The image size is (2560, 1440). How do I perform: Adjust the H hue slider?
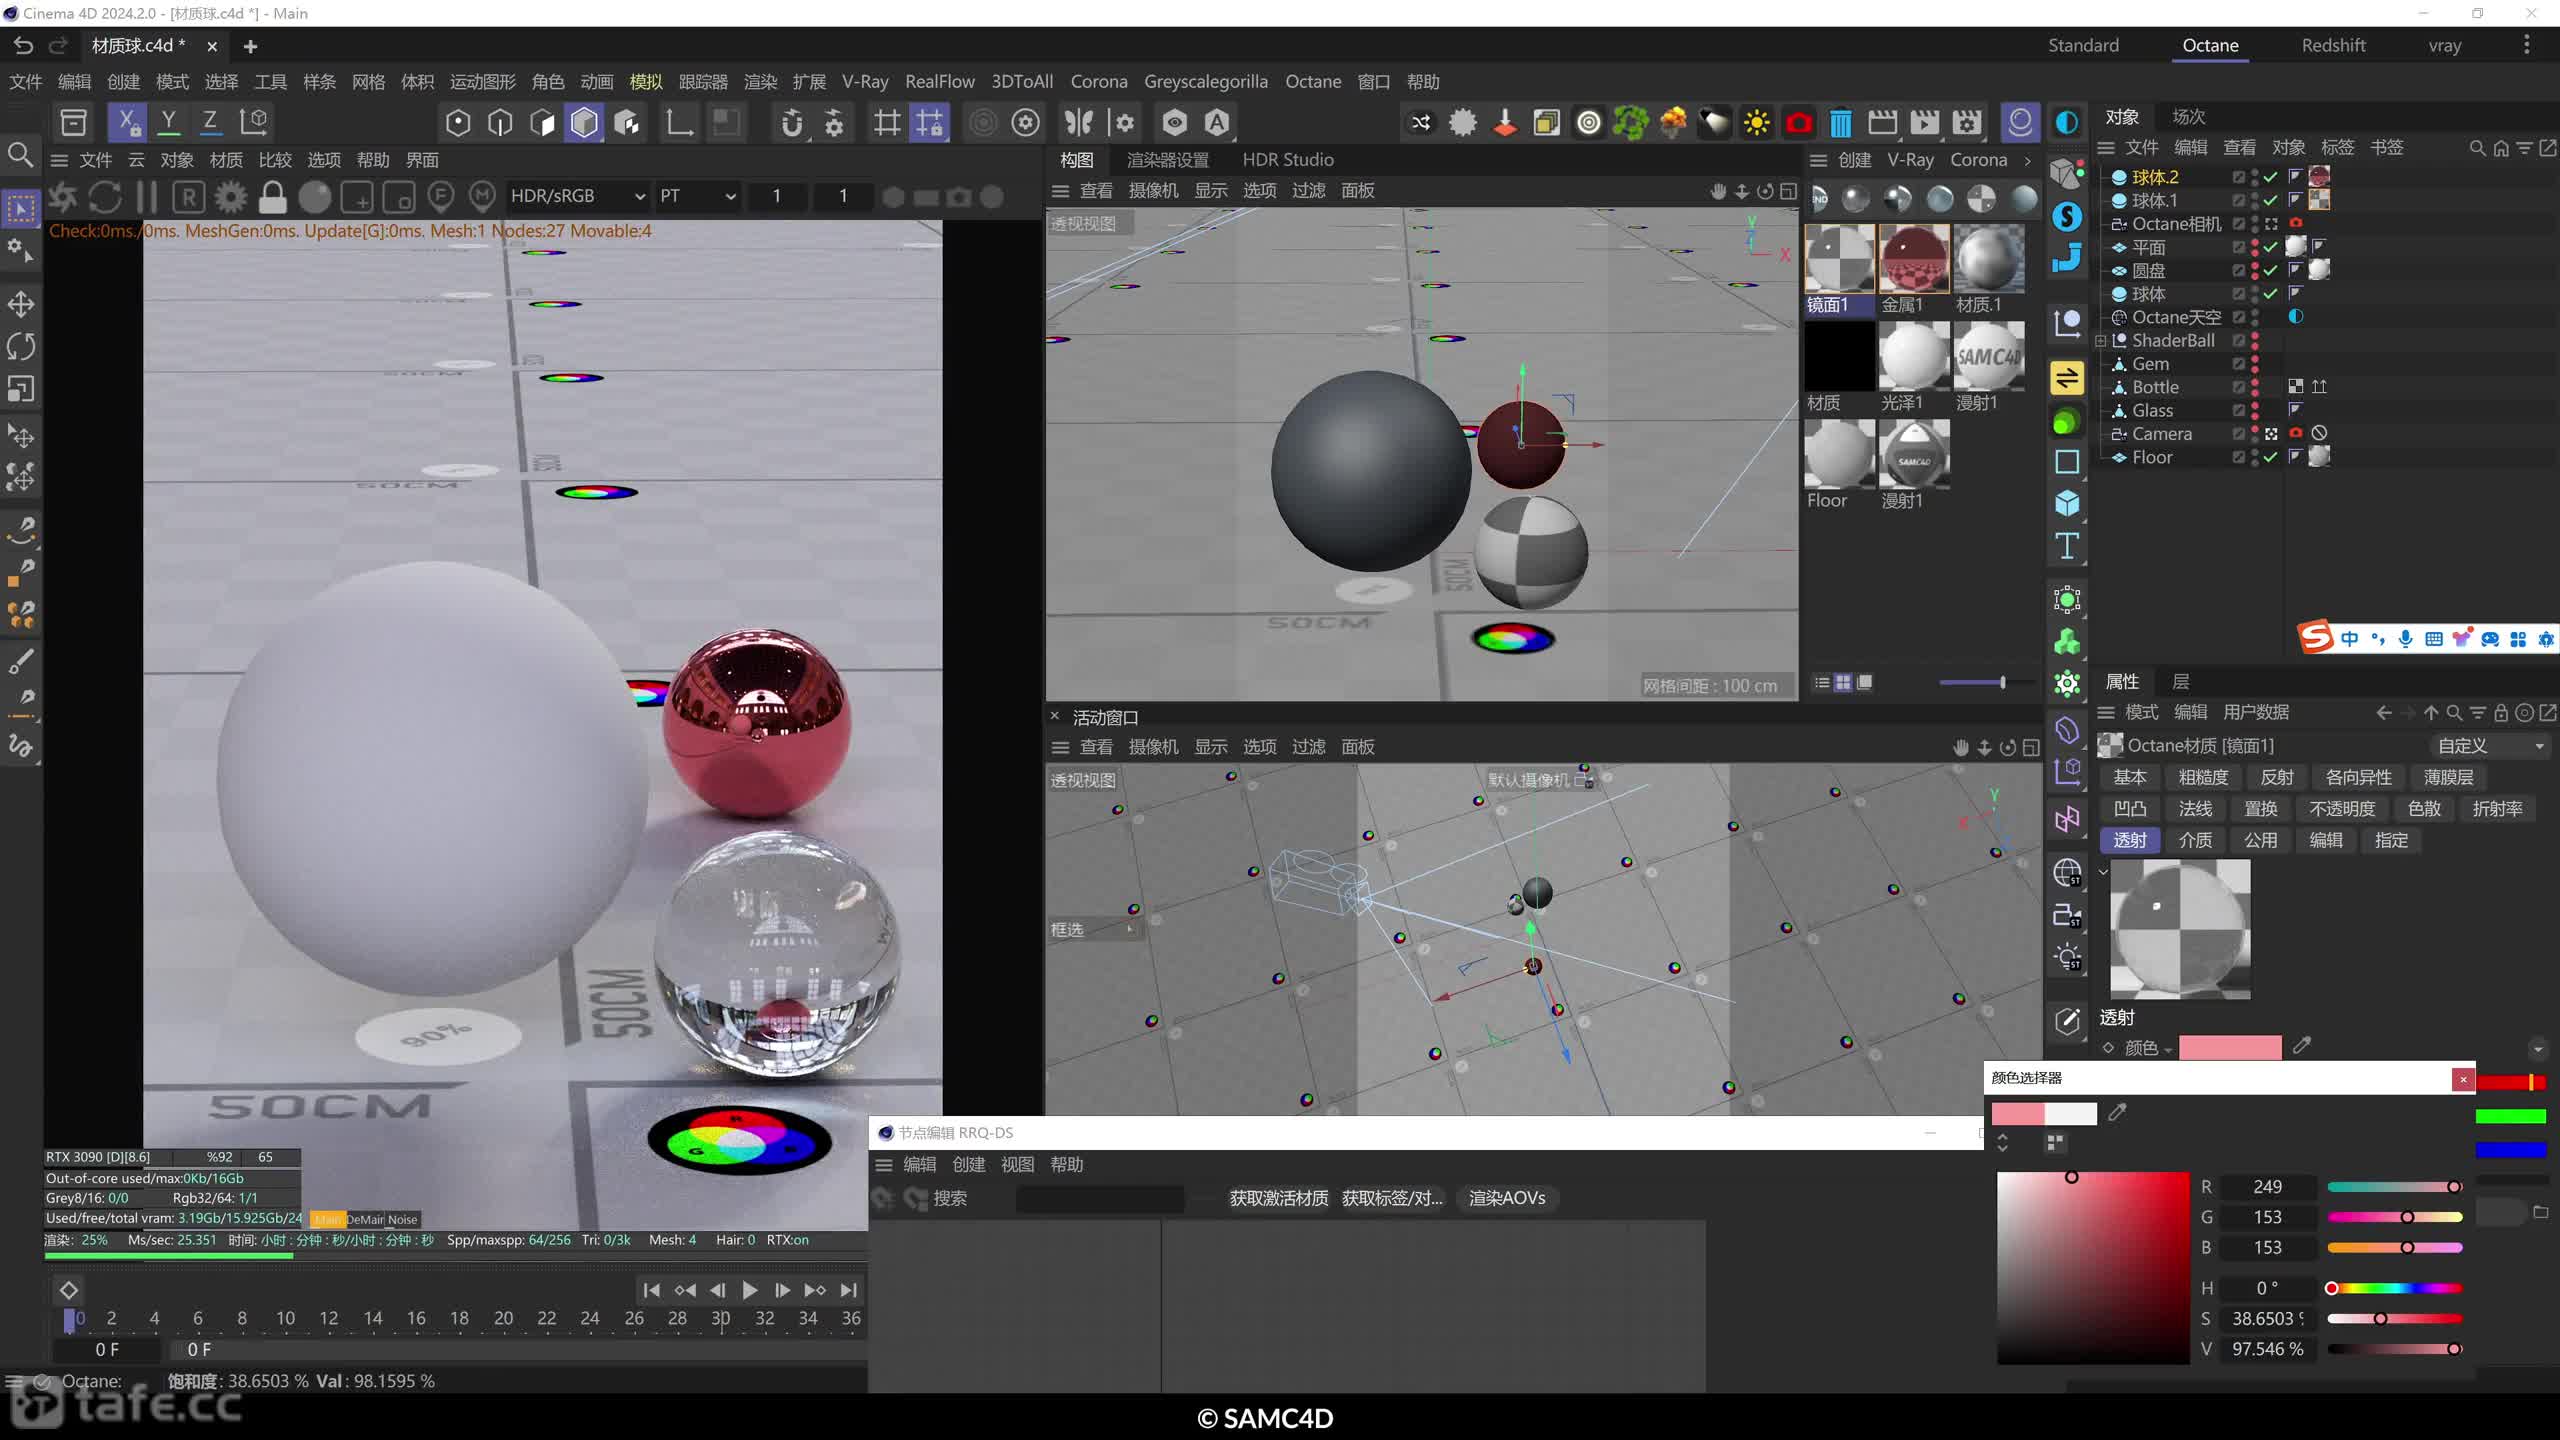(x=2394, y=1288)
